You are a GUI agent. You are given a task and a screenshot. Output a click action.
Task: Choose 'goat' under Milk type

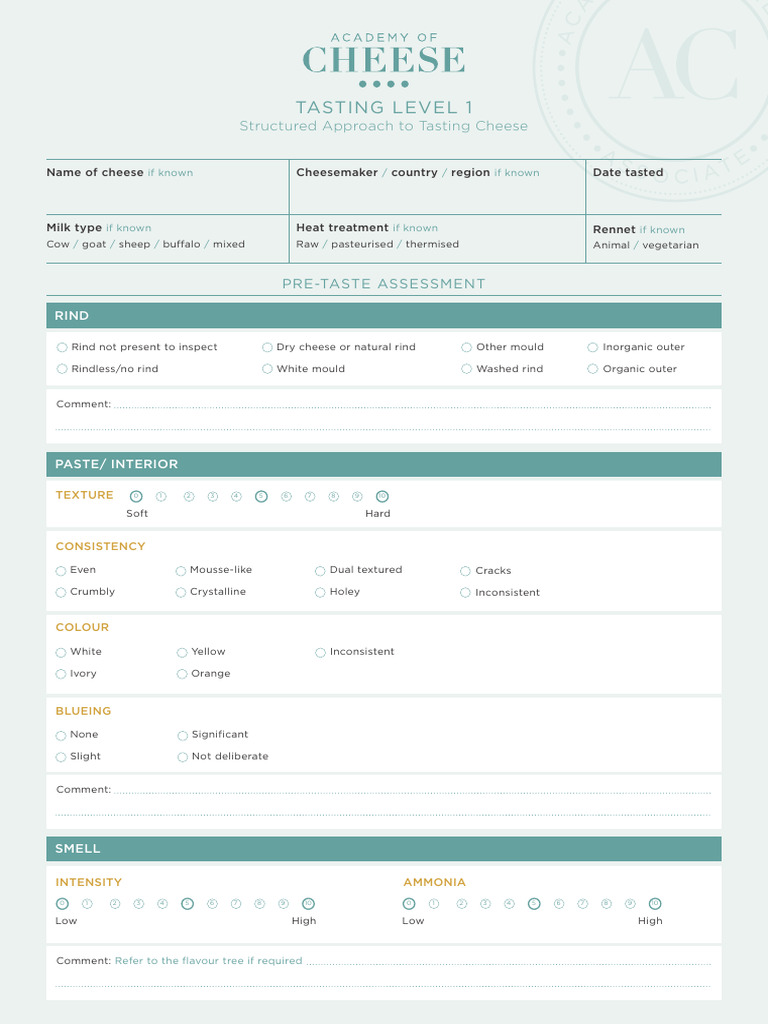[94, 245]
